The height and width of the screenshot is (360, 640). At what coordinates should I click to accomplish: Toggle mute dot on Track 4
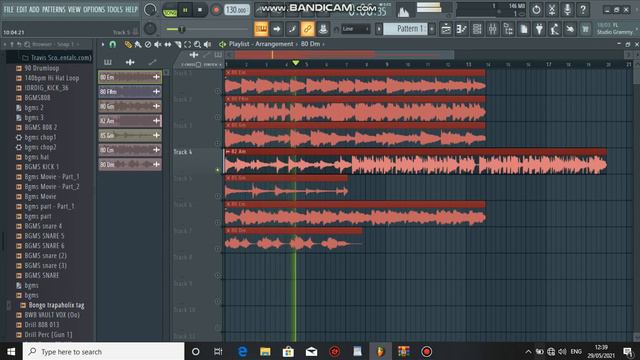218,170
